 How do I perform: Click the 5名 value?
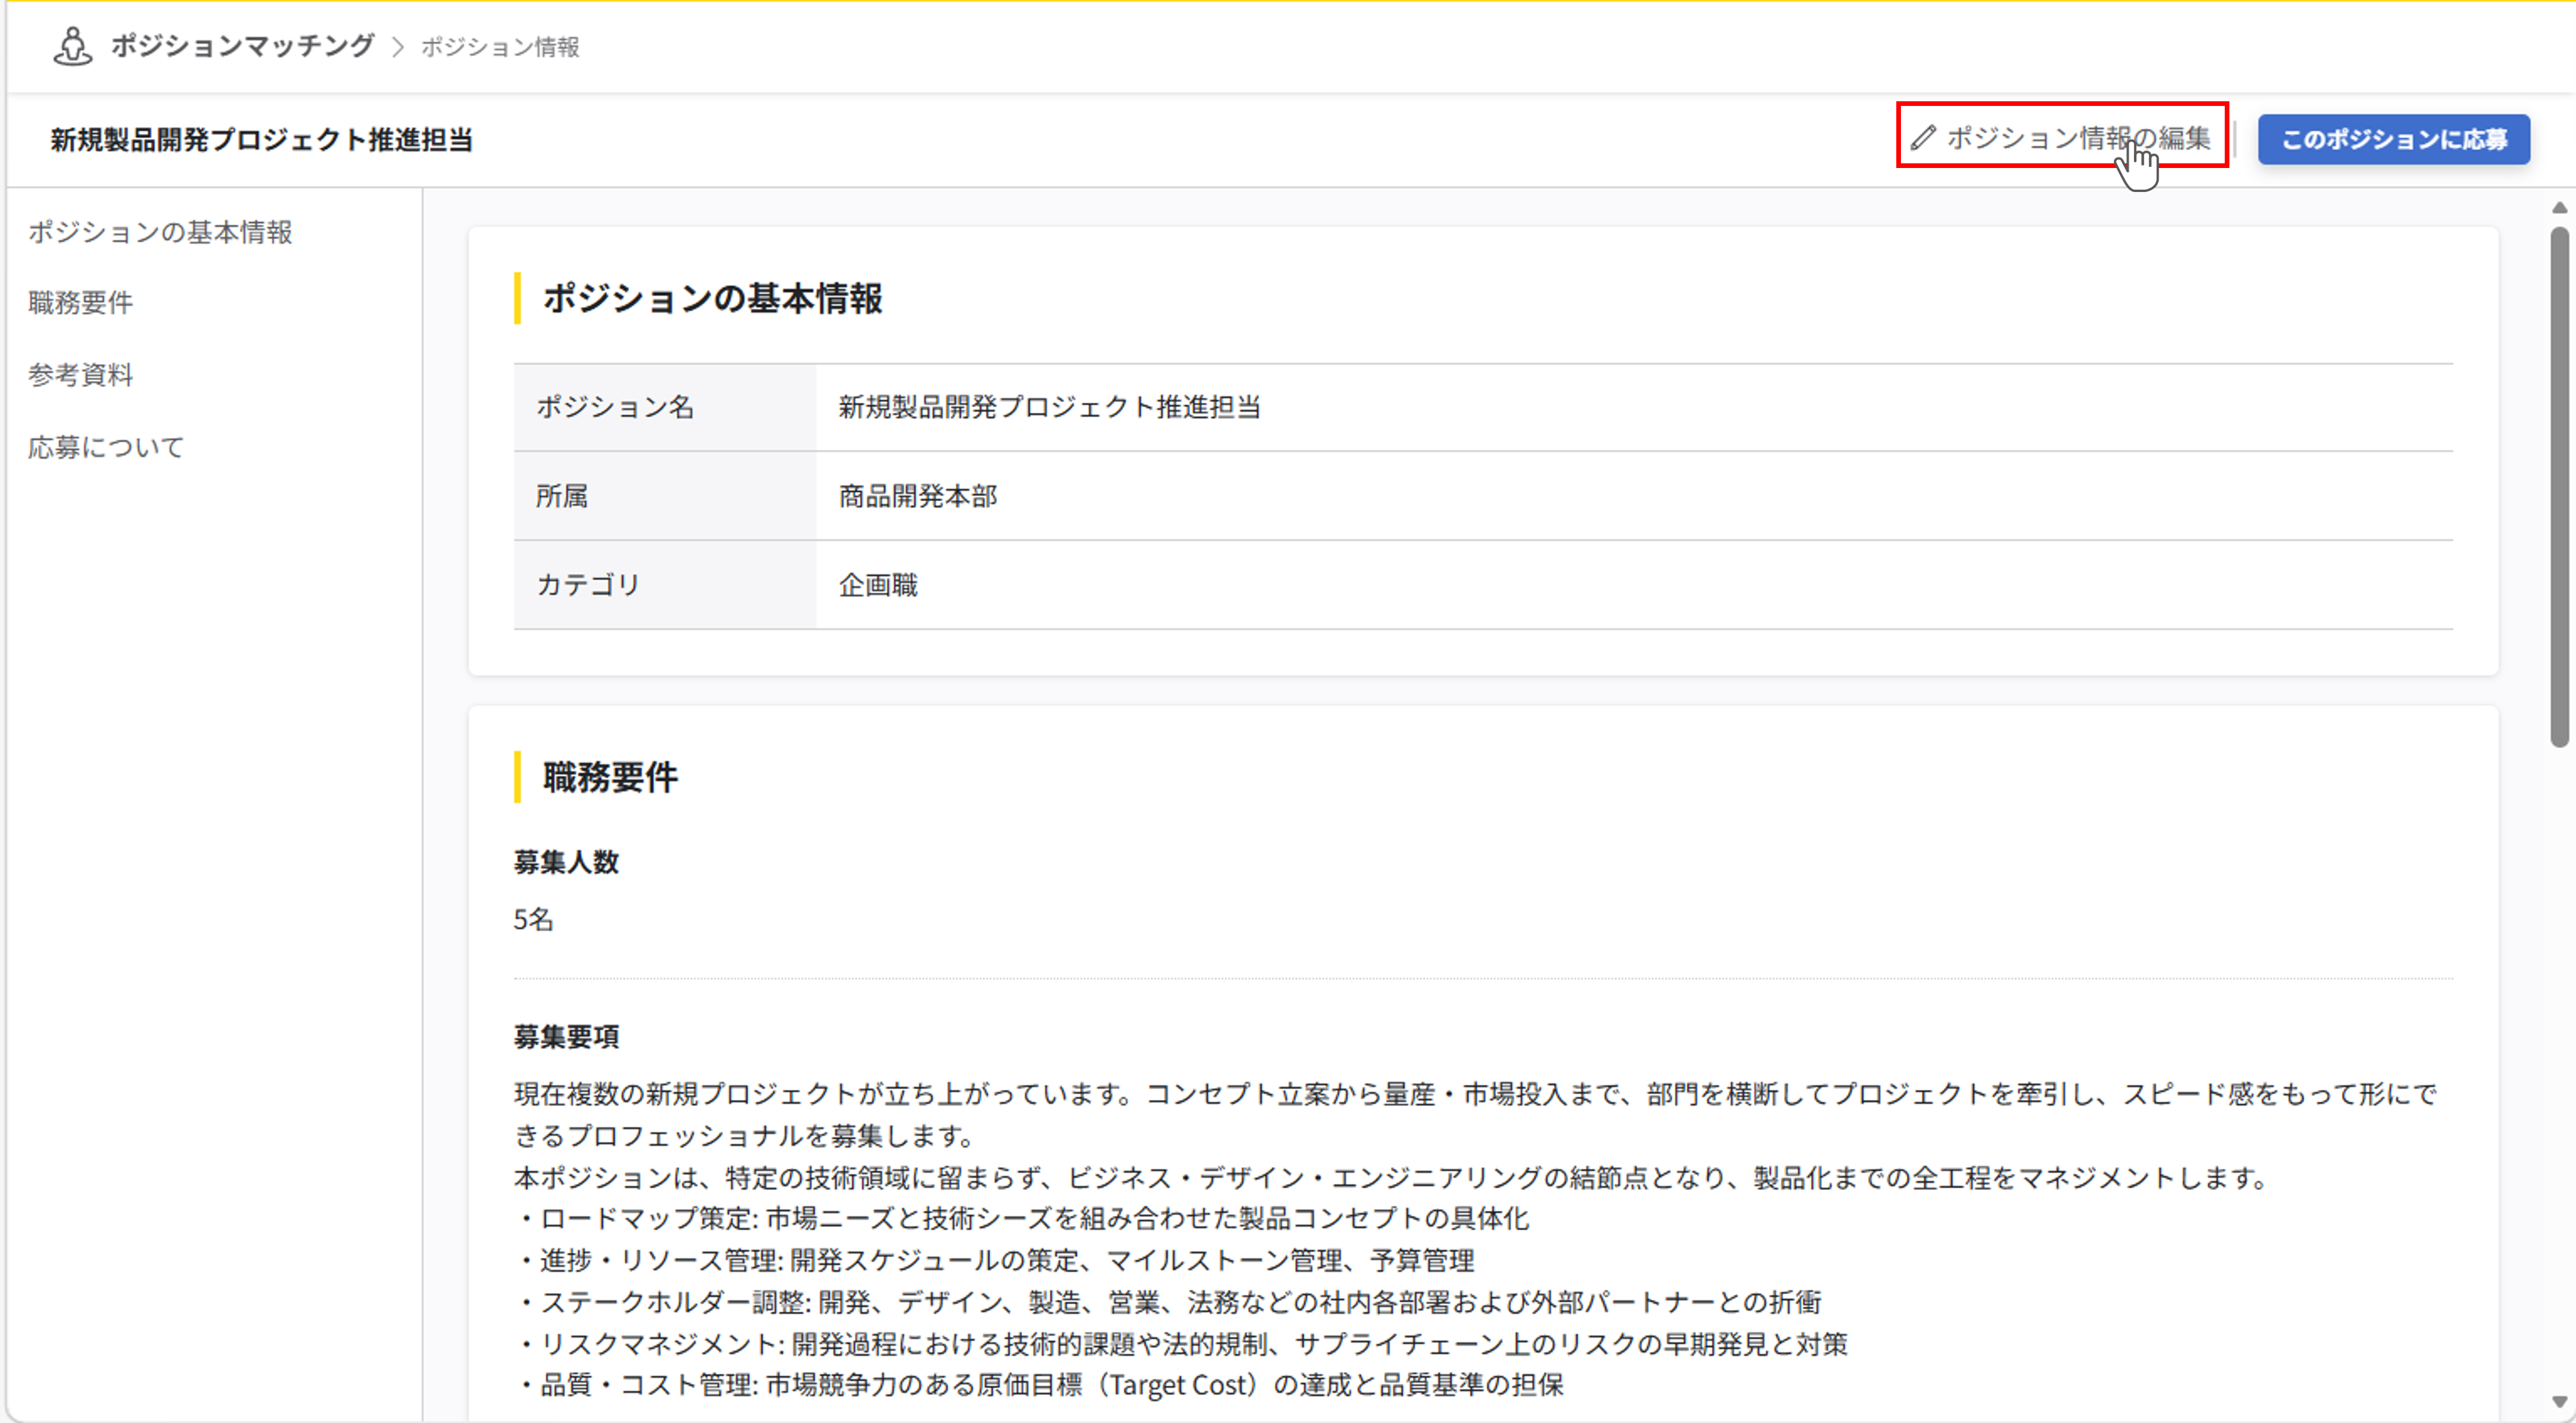[x=533, y=919]
